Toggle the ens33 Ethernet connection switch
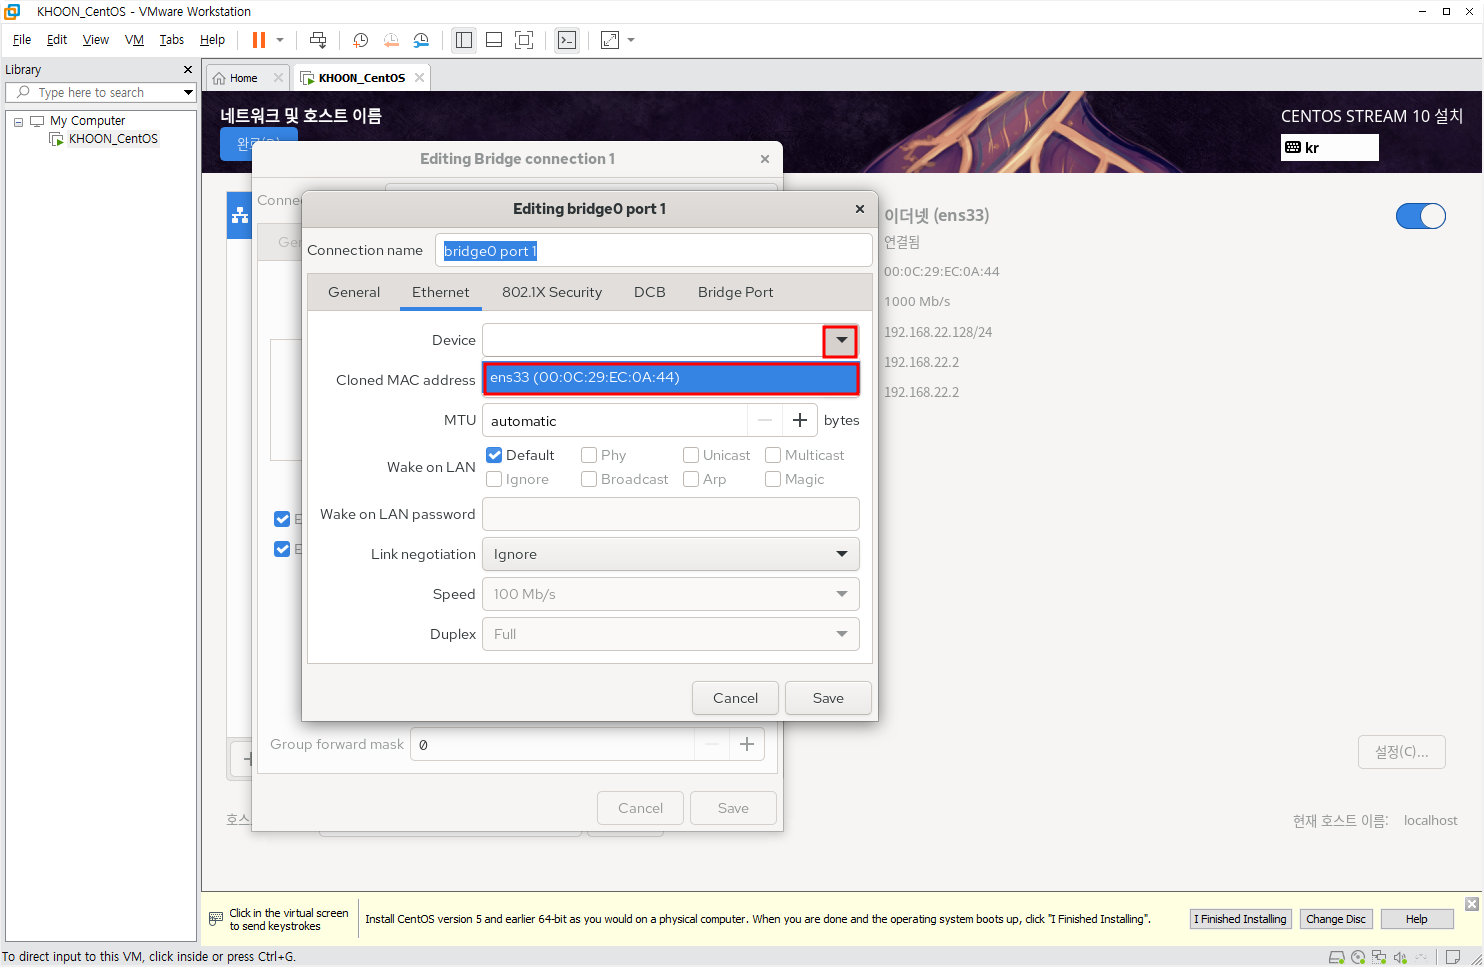Image resolution: width=1484 pixels, height=967 pixels. pos(1421,216)
